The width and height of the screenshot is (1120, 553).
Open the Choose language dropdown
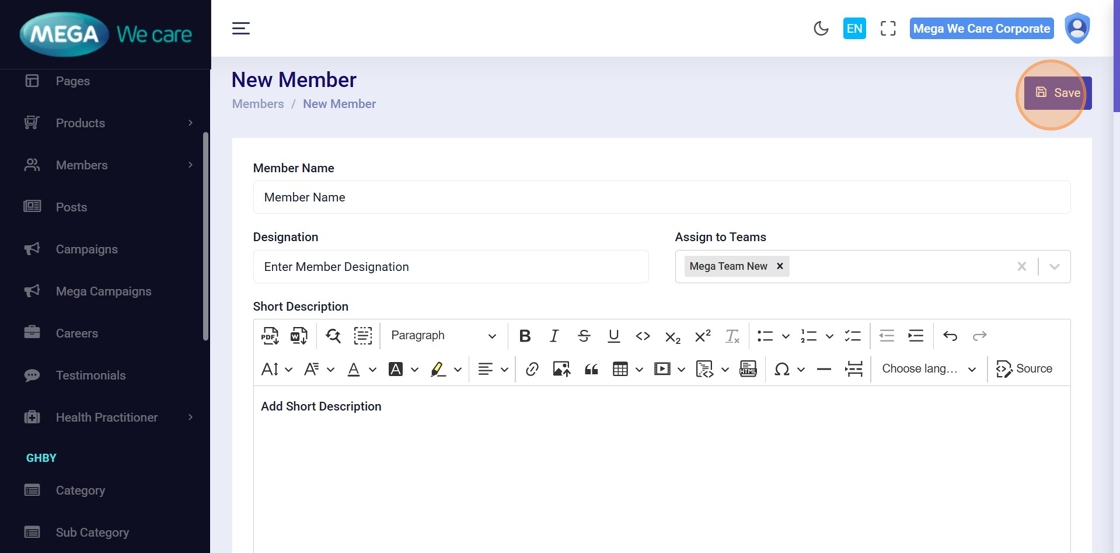(x=928, y=369)
